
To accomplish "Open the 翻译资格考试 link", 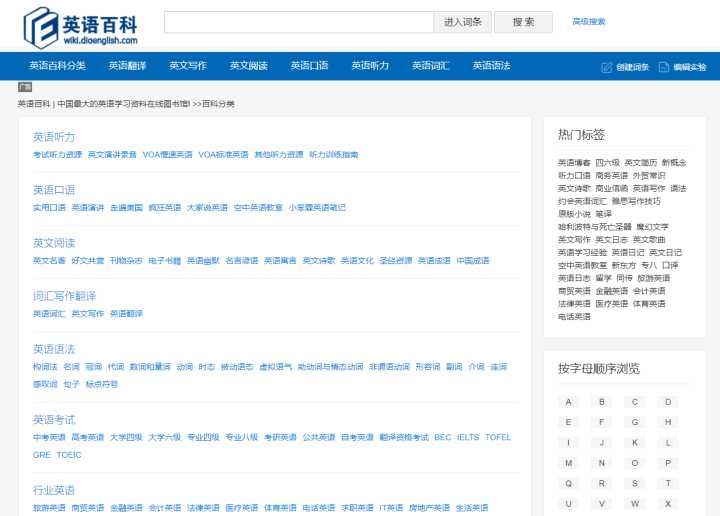I will pyautogui.click(x=404, y=437).
